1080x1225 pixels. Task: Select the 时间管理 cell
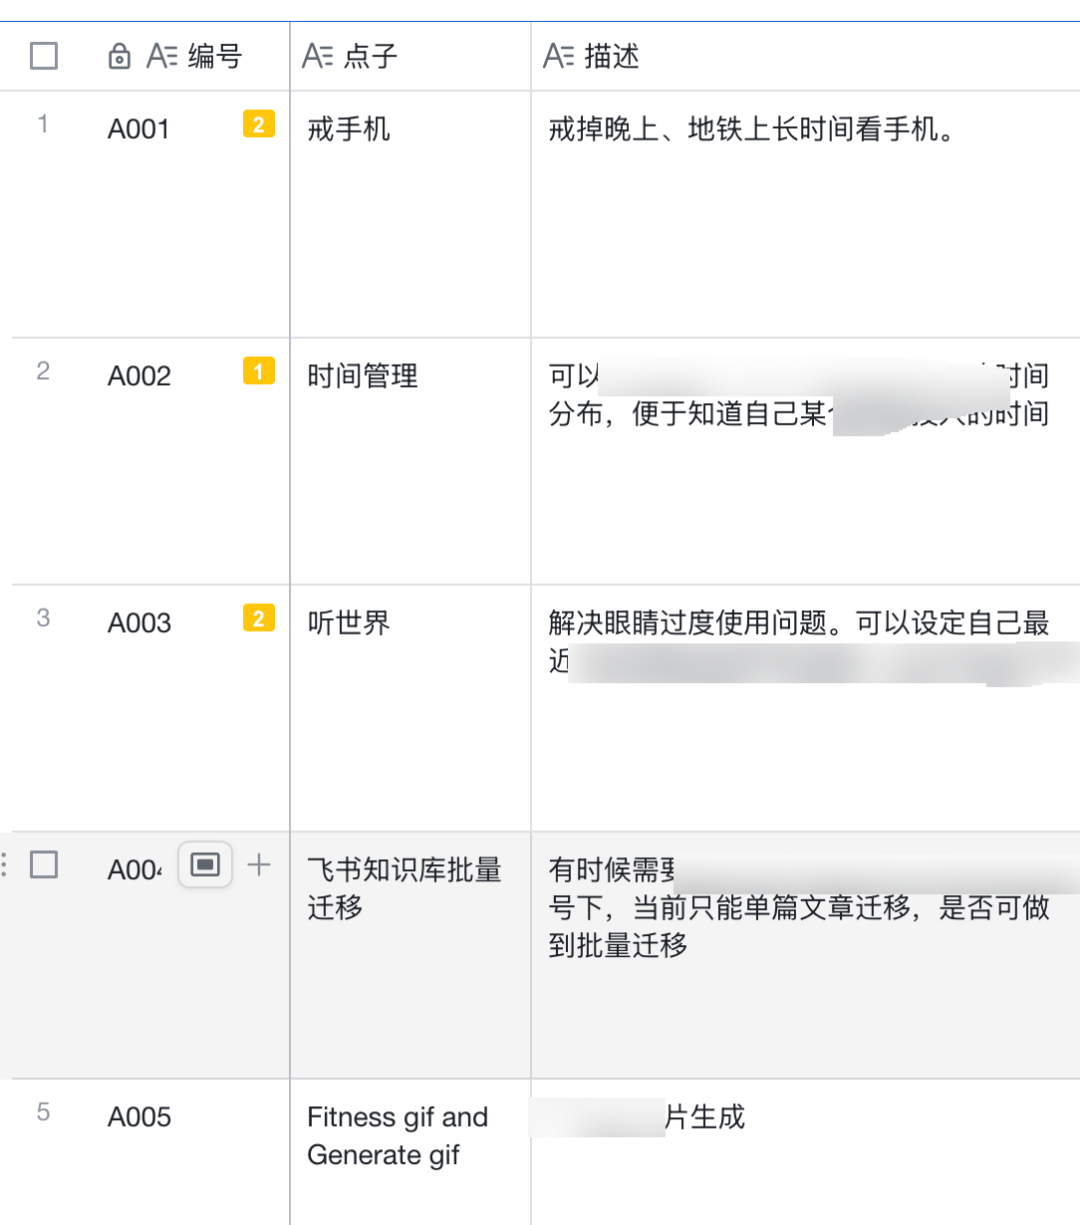pyautogui.click(x=362, y=376)
